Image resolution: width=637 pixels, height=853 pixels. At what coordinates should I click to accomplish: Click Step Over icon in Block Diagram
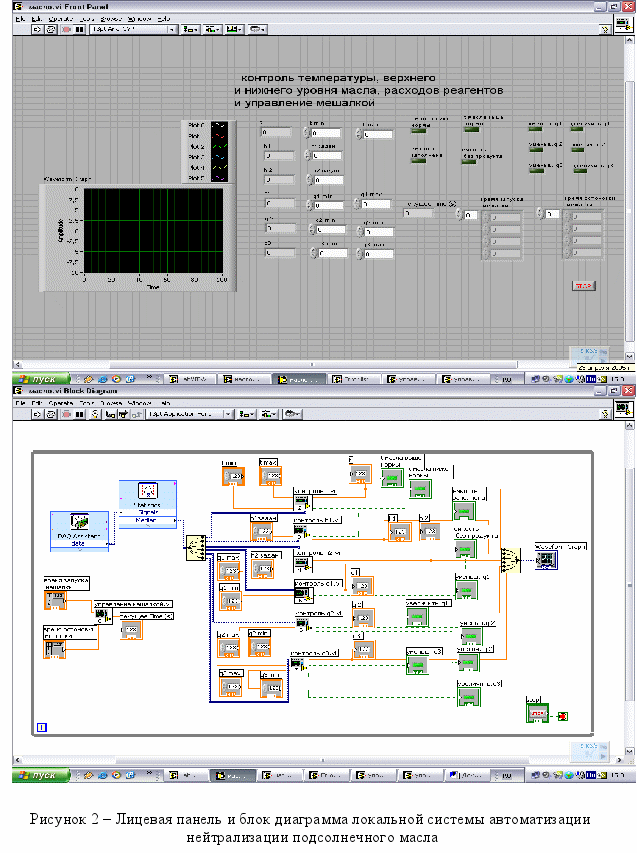pyautogui.click(x=123, y=415)
